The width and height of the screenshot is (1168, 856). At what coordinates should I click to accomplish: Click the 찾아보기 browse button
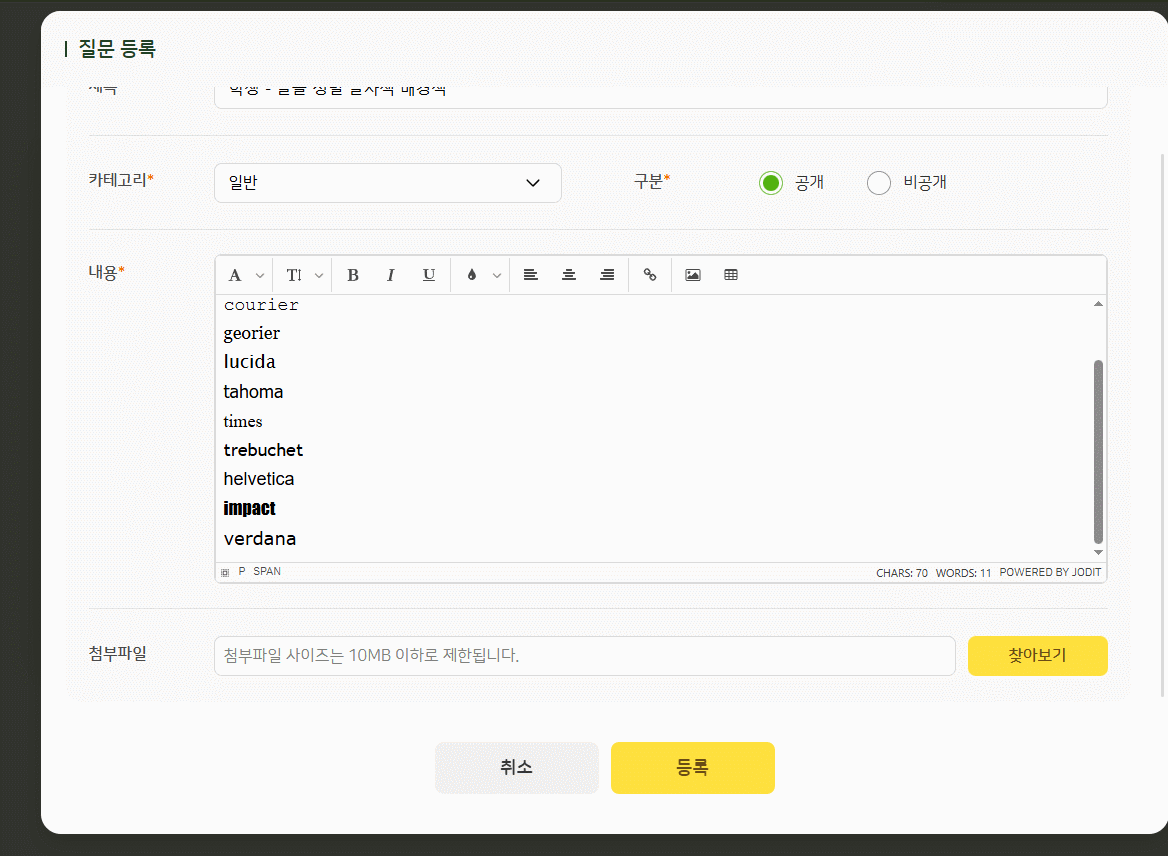click(1037, 656)
